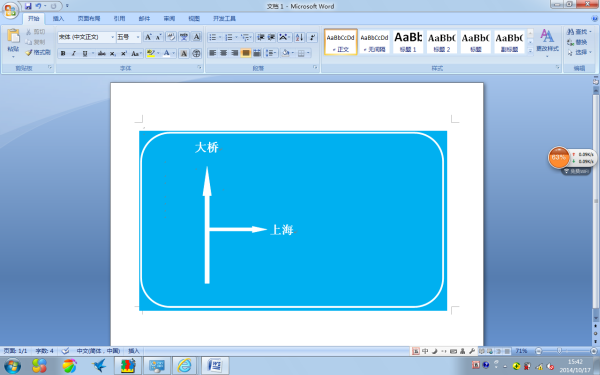This screenshot has width=600, height=375.
Task: Apply superscript formatting
Action: coord(124,54)
